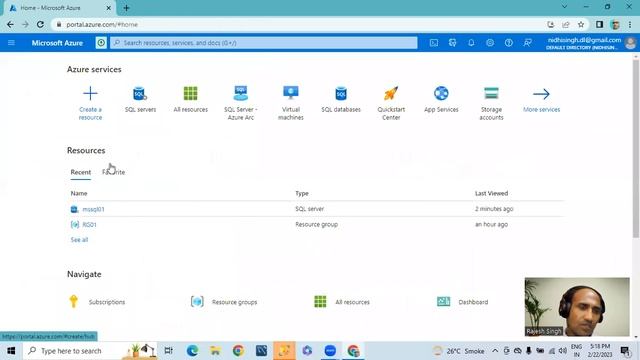Go back in browser history
Screen dimensions: 640x360
coord(10,24)
